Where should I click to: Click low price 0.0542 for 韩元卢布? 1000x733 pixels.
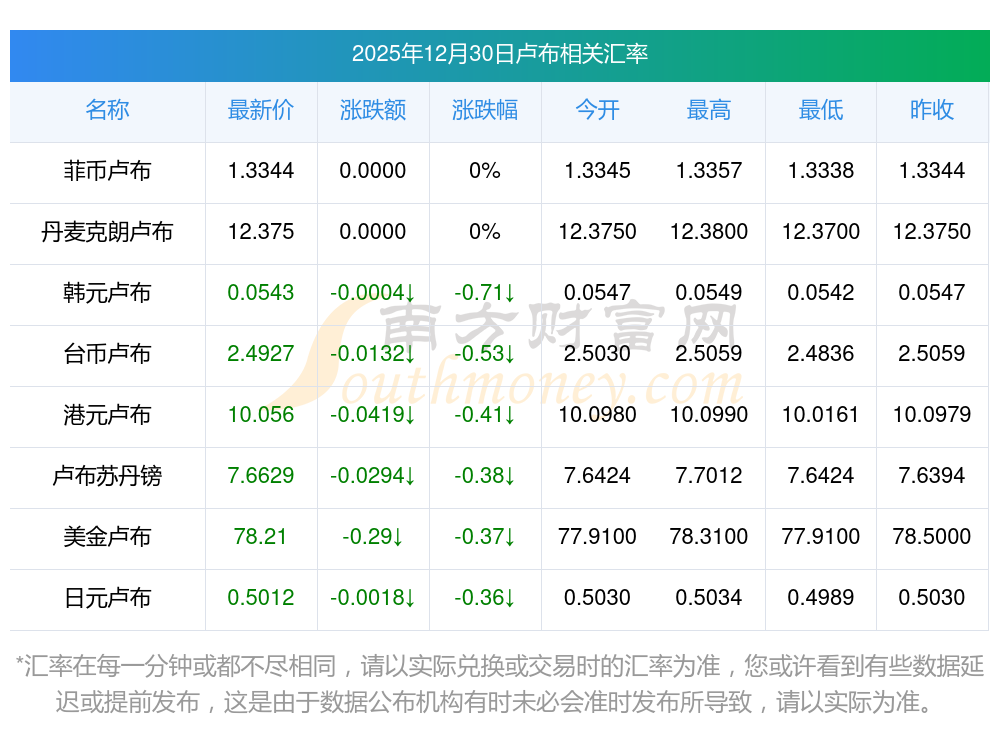(x=821, y=293)
